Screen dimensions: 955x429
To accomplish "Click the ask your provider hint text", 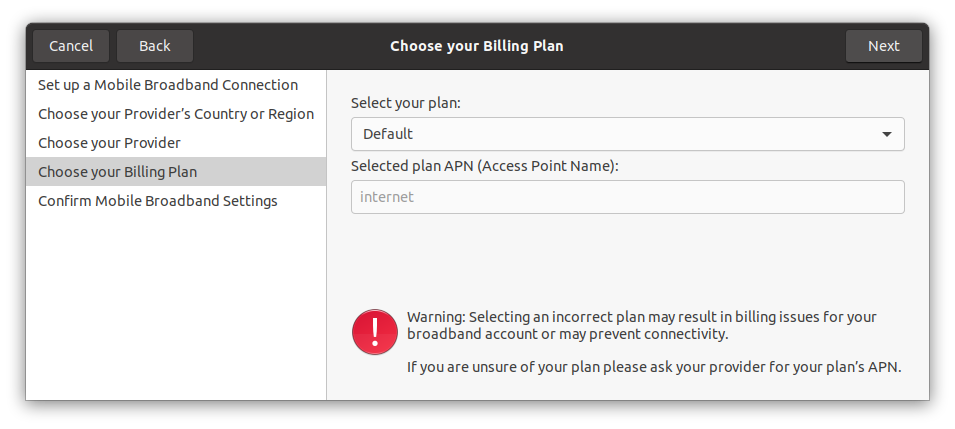I will point(654,367).
